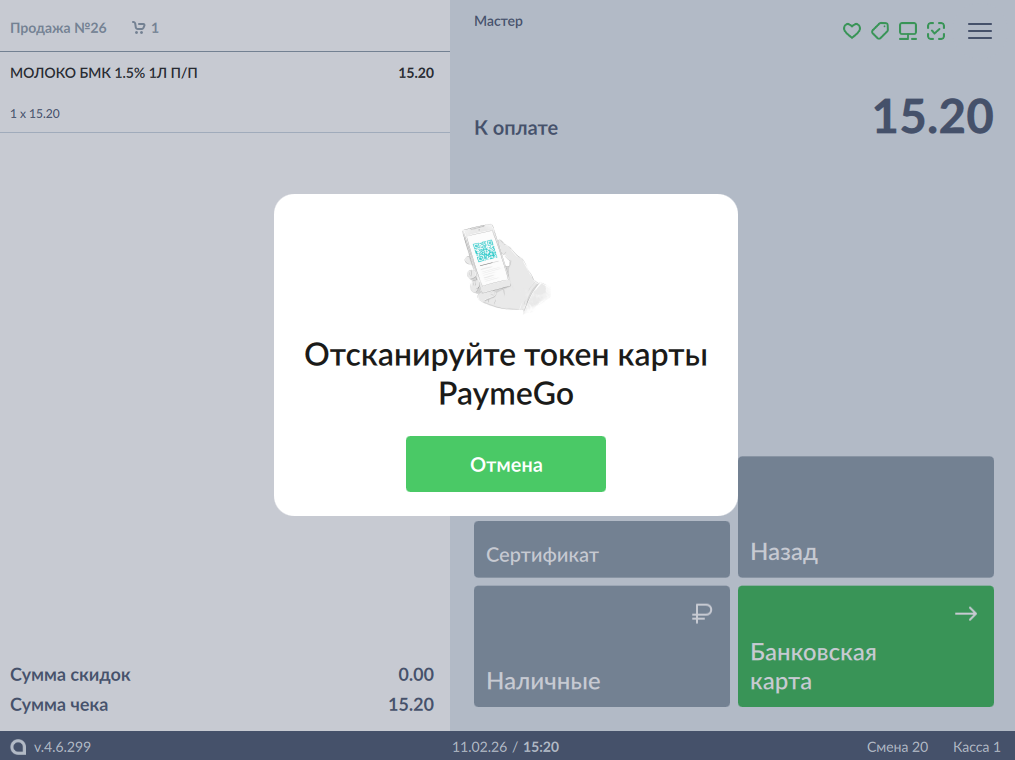
Task: Click the Продажа №26 header
Action: click(58, 28)
